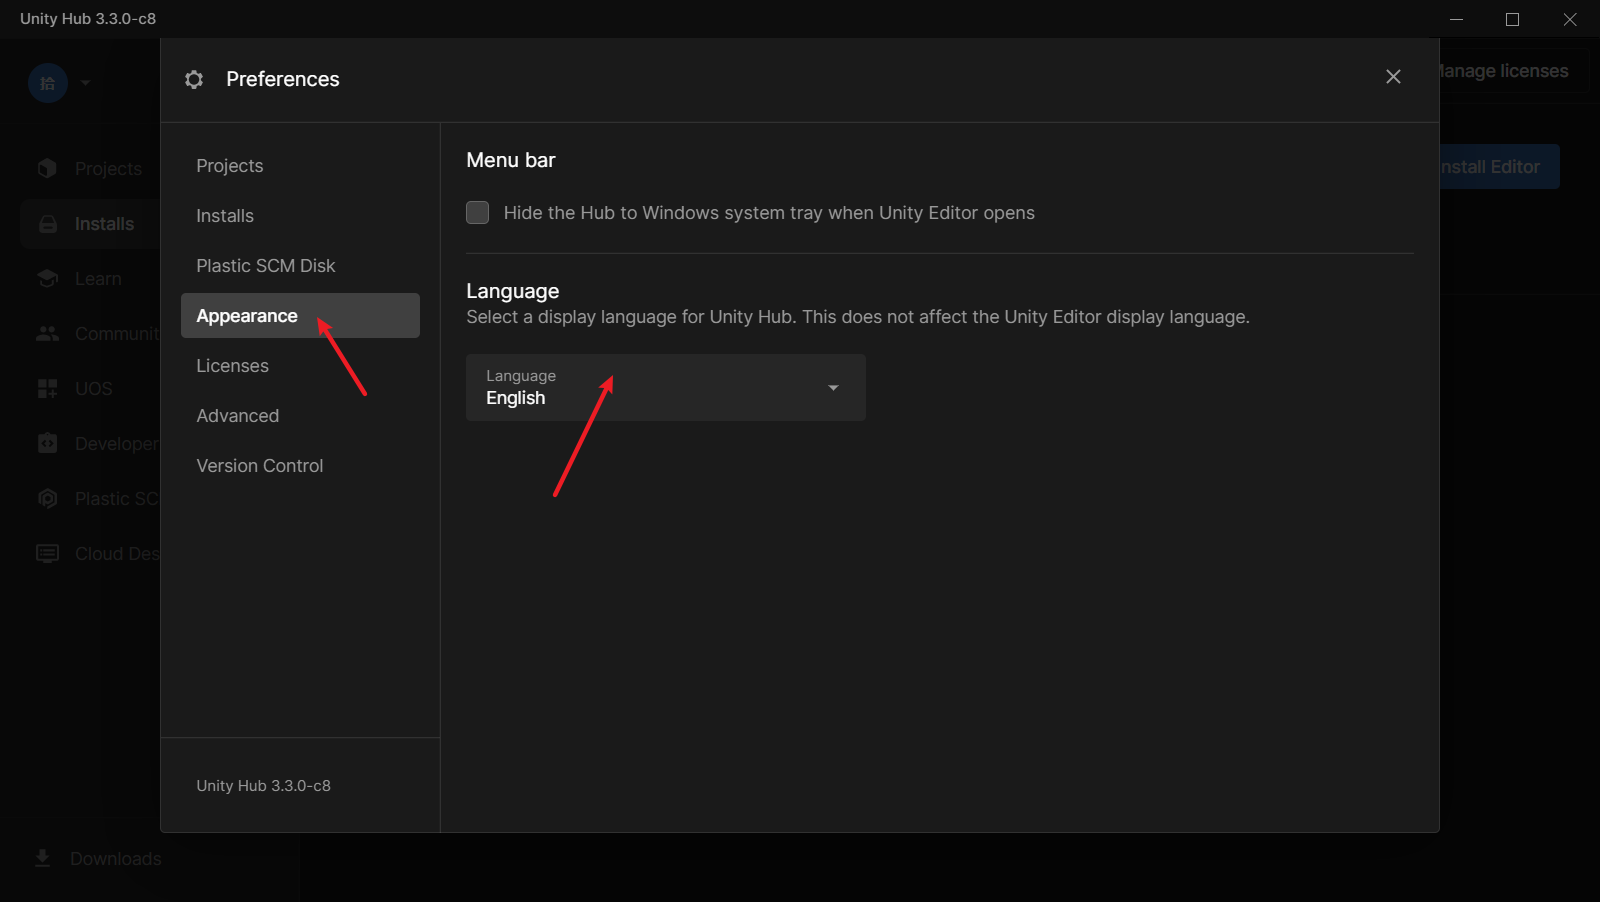This screenshot has height=902, width=1600.
Task: Close the Preferences dialog
Action: [x=1393, y=77]
